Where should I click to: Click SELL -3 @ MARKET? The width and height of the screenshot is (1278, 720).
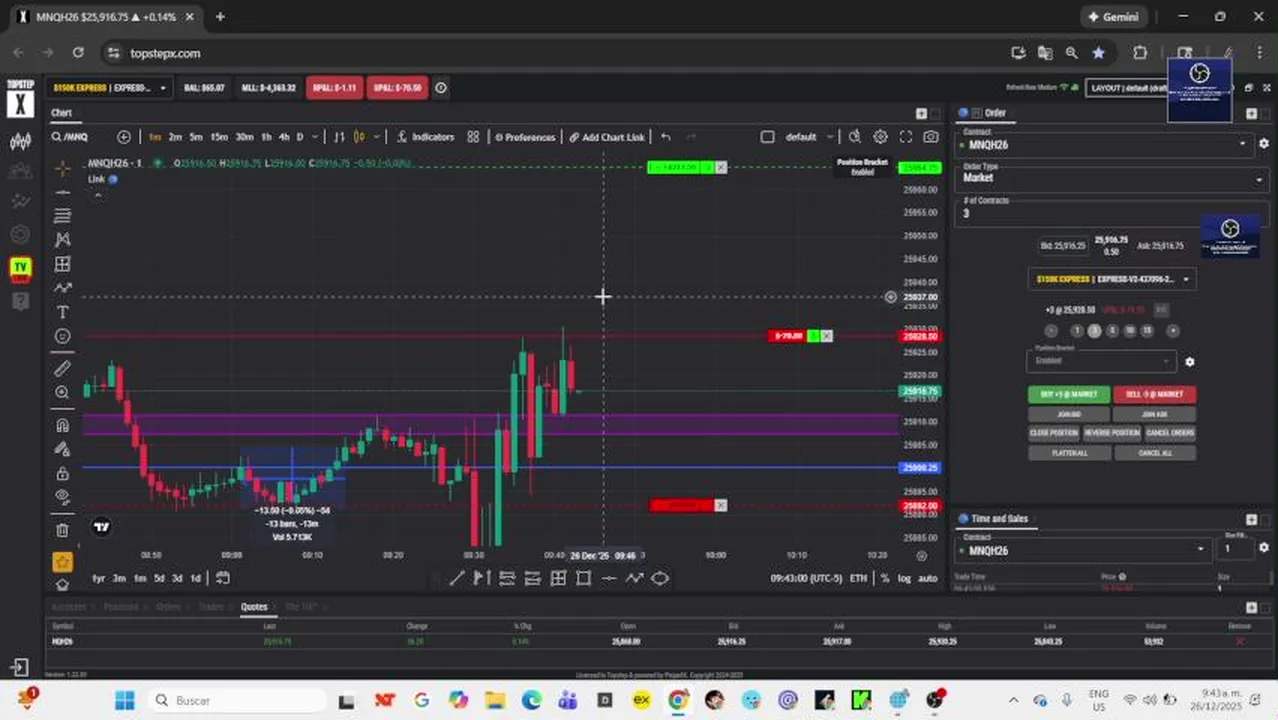1154,394
